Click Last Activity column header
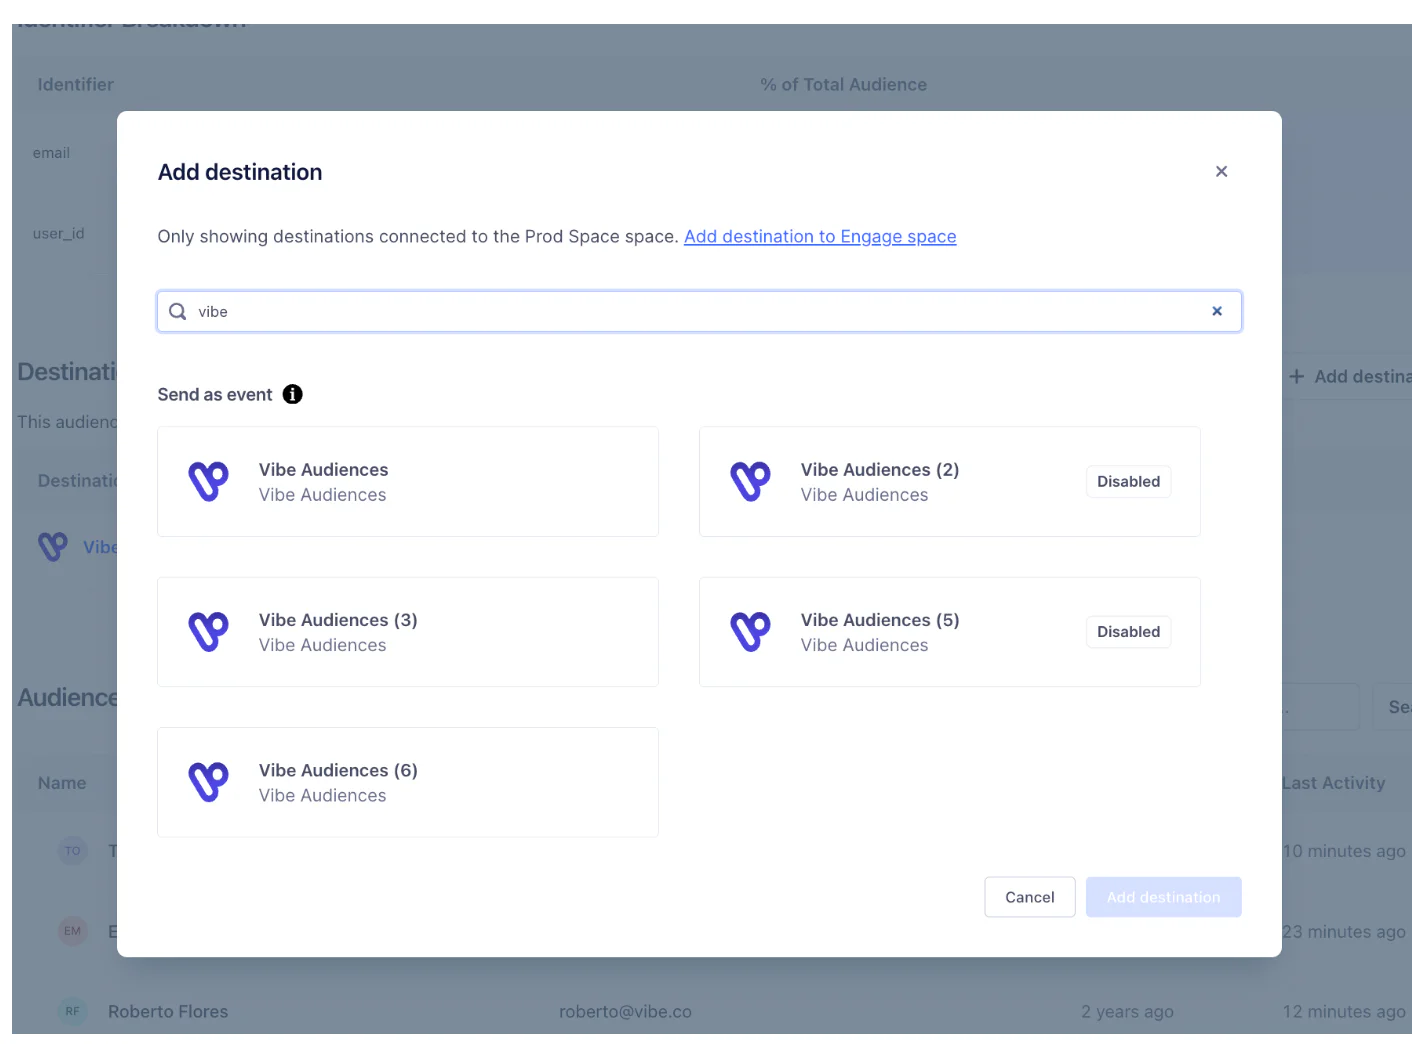This screenshot has width=1412, height=1044. [x=1334, y=783]
